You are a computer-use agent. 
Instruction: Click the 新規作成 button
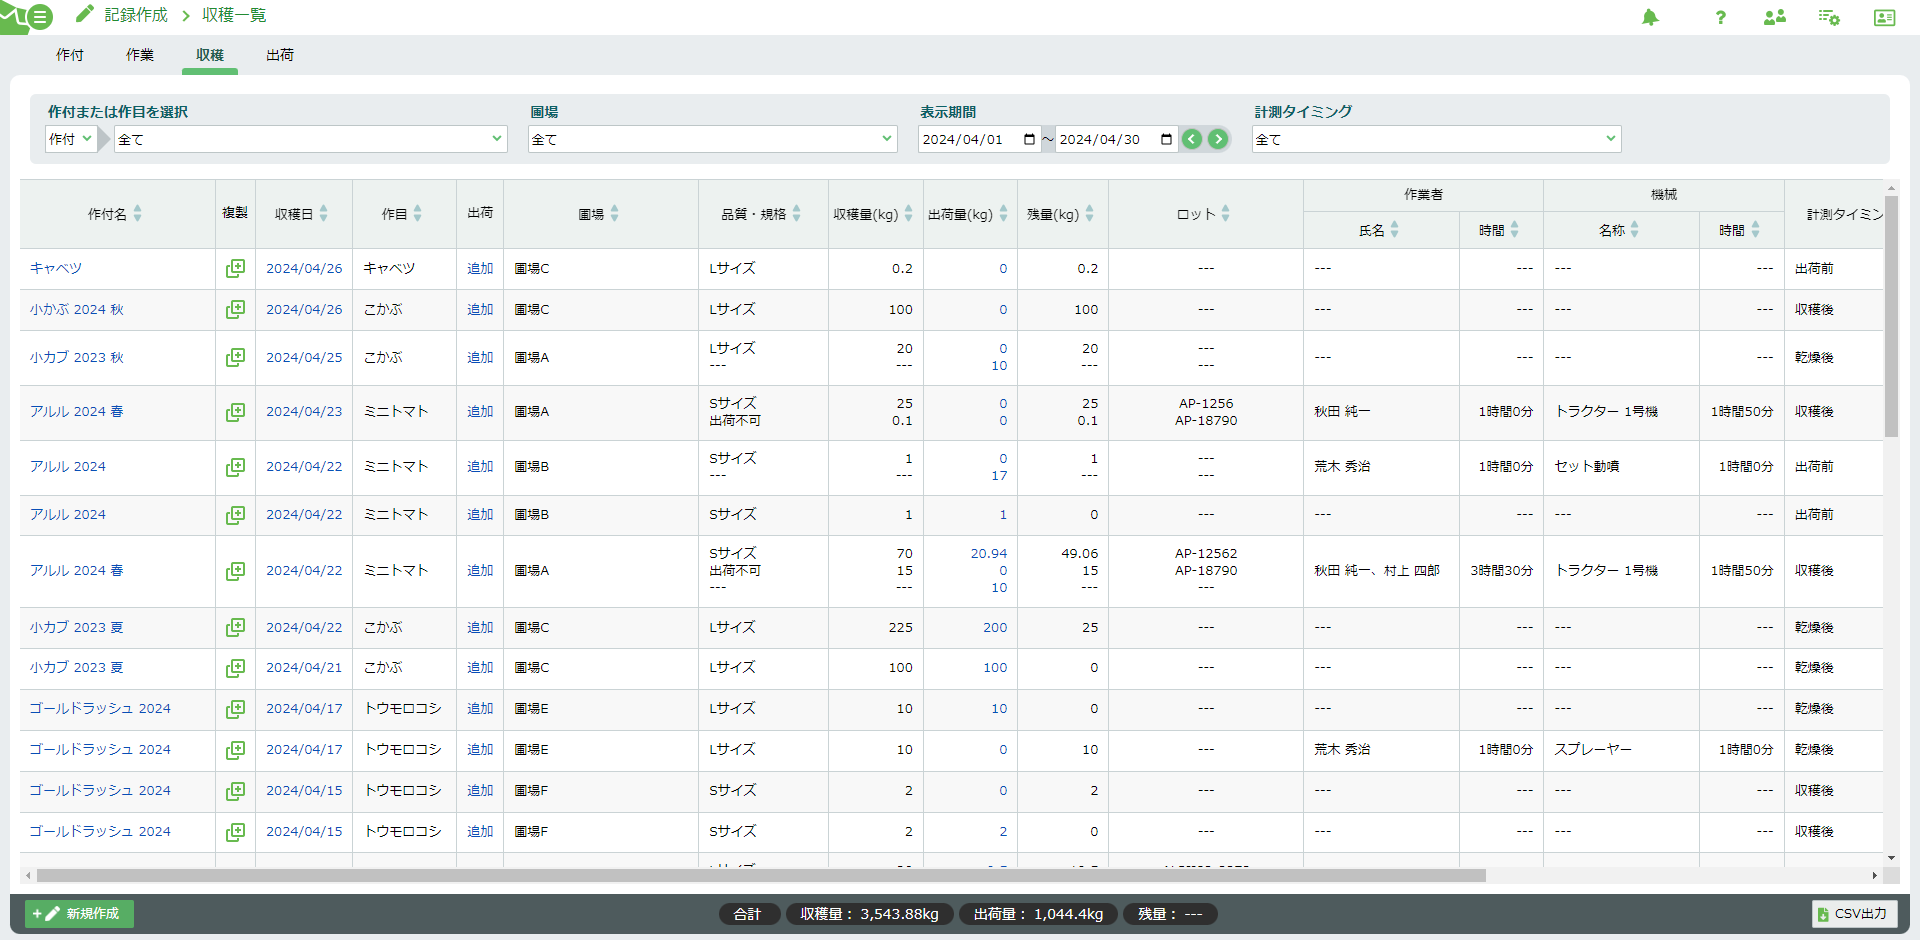point(79,914)
